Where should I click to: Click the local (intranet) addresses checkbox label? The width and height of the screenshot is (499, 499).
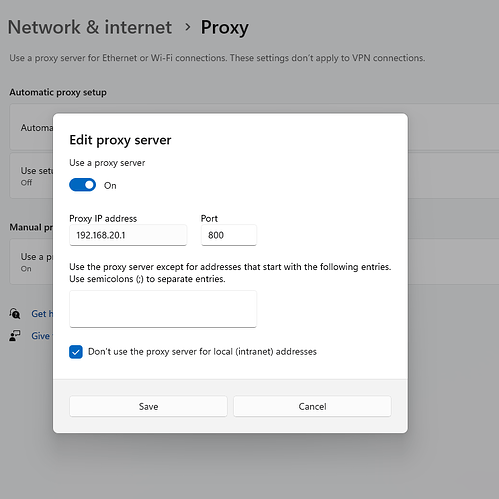(x=202, y=352)
